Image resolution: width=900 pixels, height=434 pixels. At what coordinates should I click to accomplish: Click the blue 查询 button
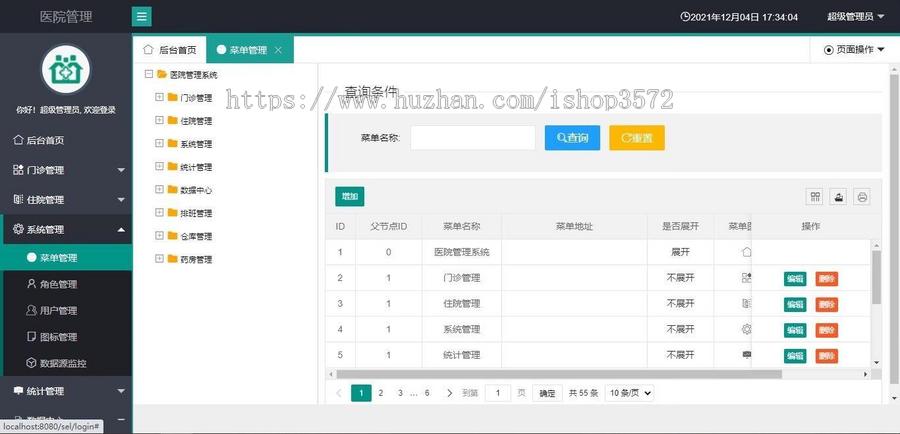click(572, 138)
